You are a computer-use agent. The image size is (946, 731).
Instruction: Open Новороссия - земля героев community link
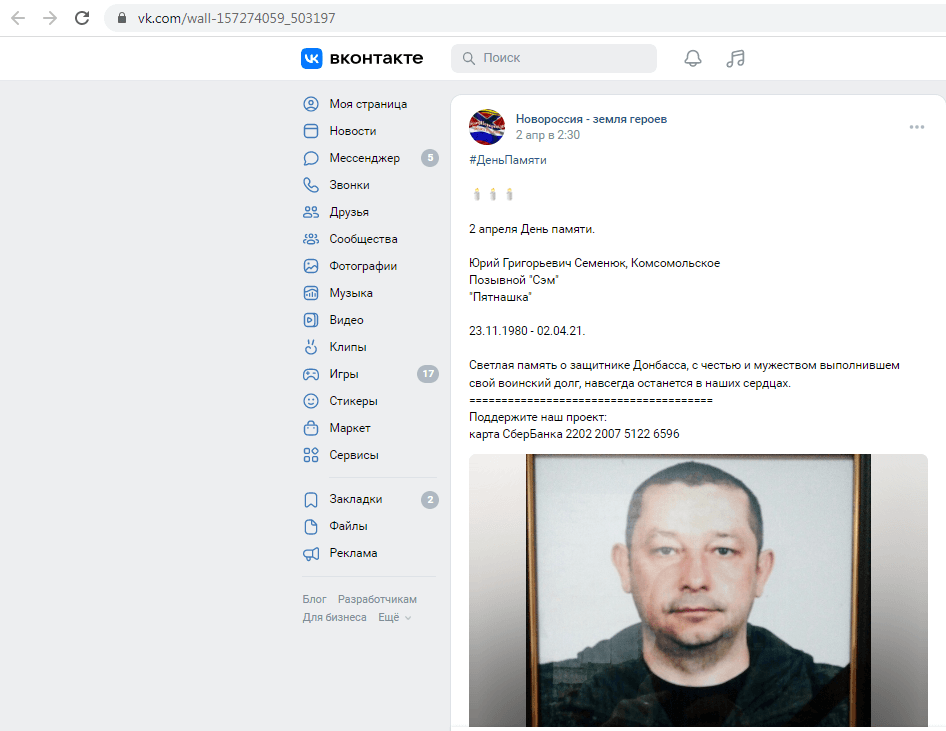tap(591, 119)
